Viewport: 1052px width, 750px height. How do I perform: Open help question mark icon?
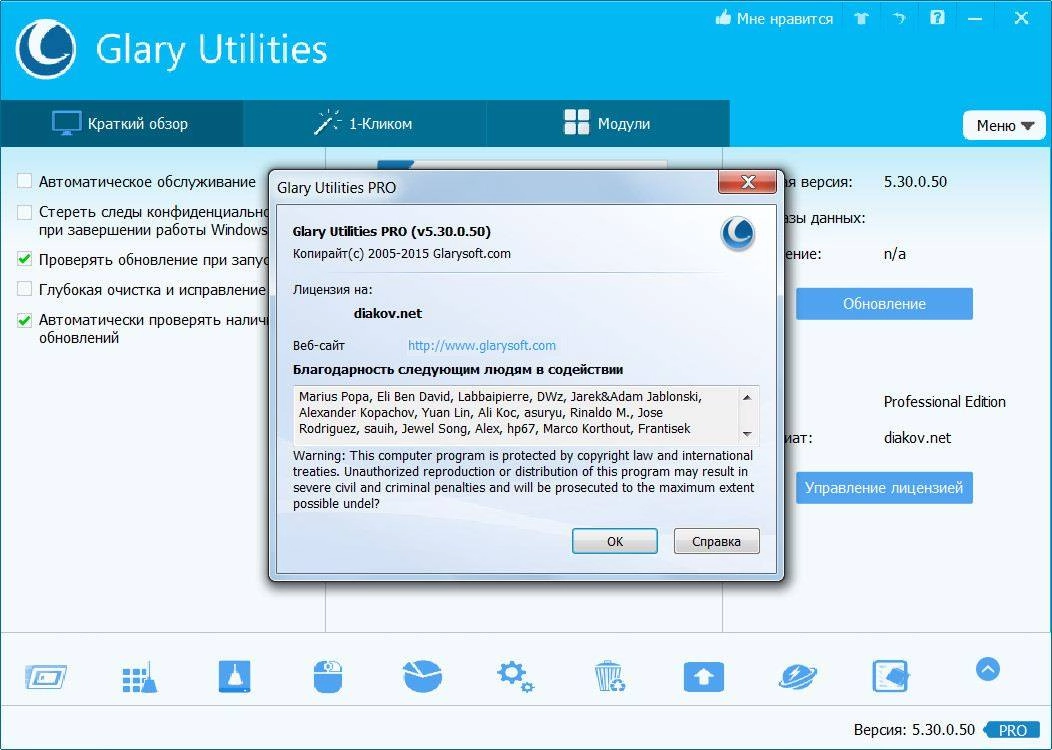937,17
